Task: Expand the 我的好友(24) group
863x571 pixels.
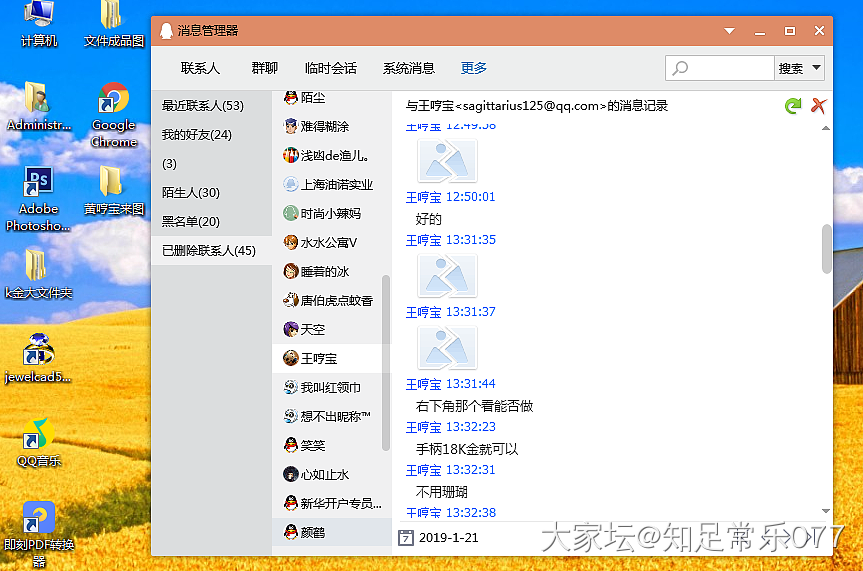Action: [197, 134]
